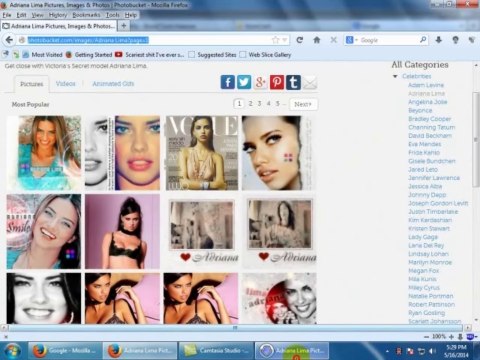The height and width of the screenshot is (360, 480).
Task: Open Web Slice Gallery bookmark
Action: click(x=266, y=55)
